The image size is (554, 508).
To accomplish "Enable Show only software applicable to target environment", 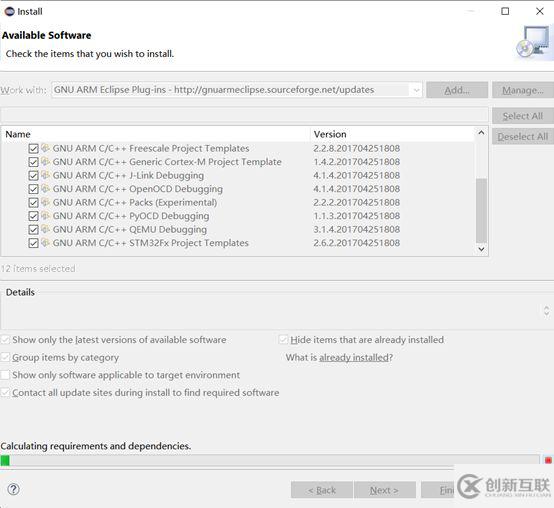I will point(5,375).
